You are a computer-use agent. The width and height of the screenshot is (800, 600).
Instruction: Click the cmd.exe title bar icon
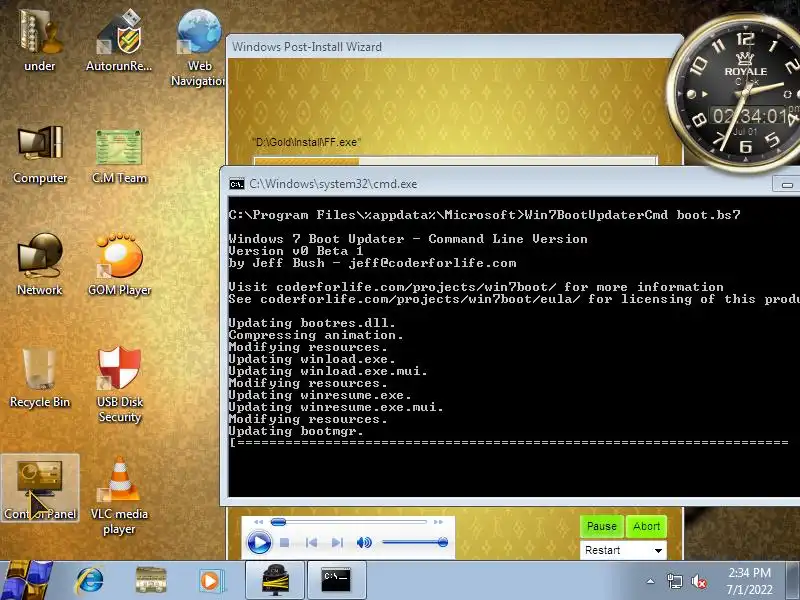[x=237, y=184]
